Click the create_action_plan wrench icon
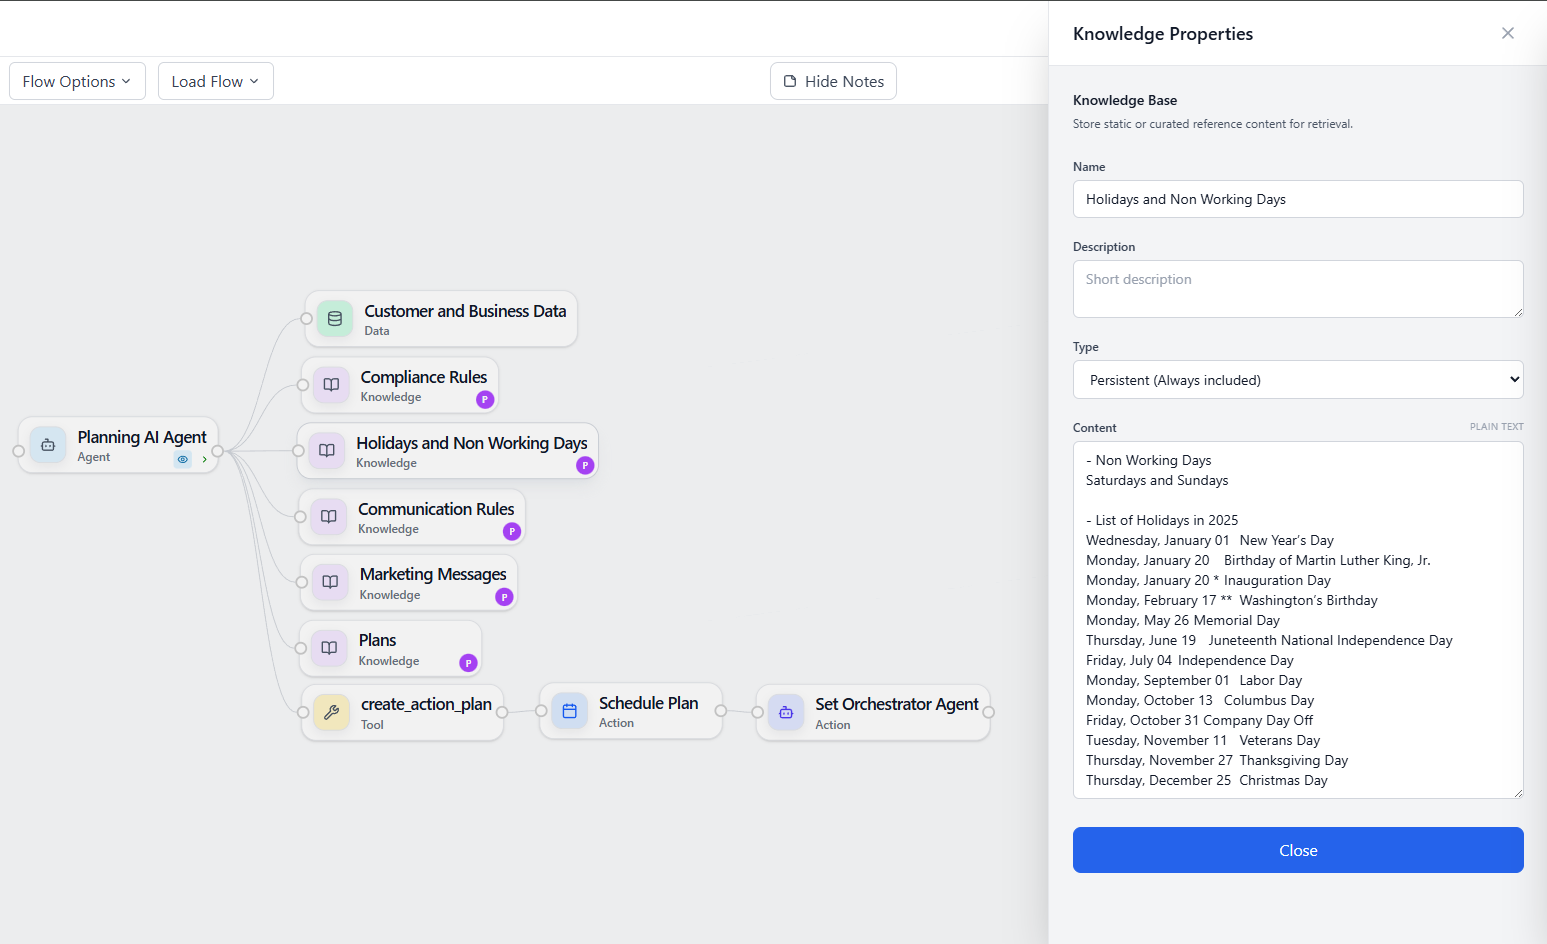This screenshot has width=1547, height=944. (x=331, y=712)
